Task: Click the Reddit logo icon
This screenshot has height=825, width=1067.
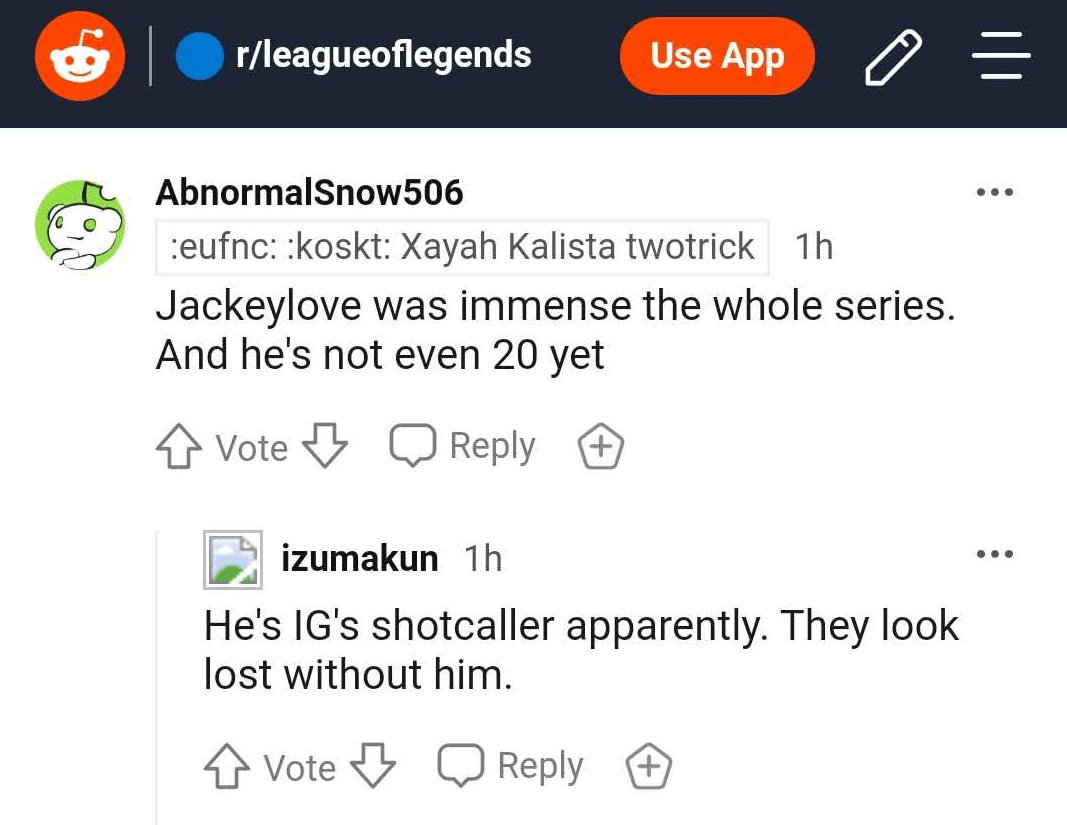Action: [x=80, y=57]
